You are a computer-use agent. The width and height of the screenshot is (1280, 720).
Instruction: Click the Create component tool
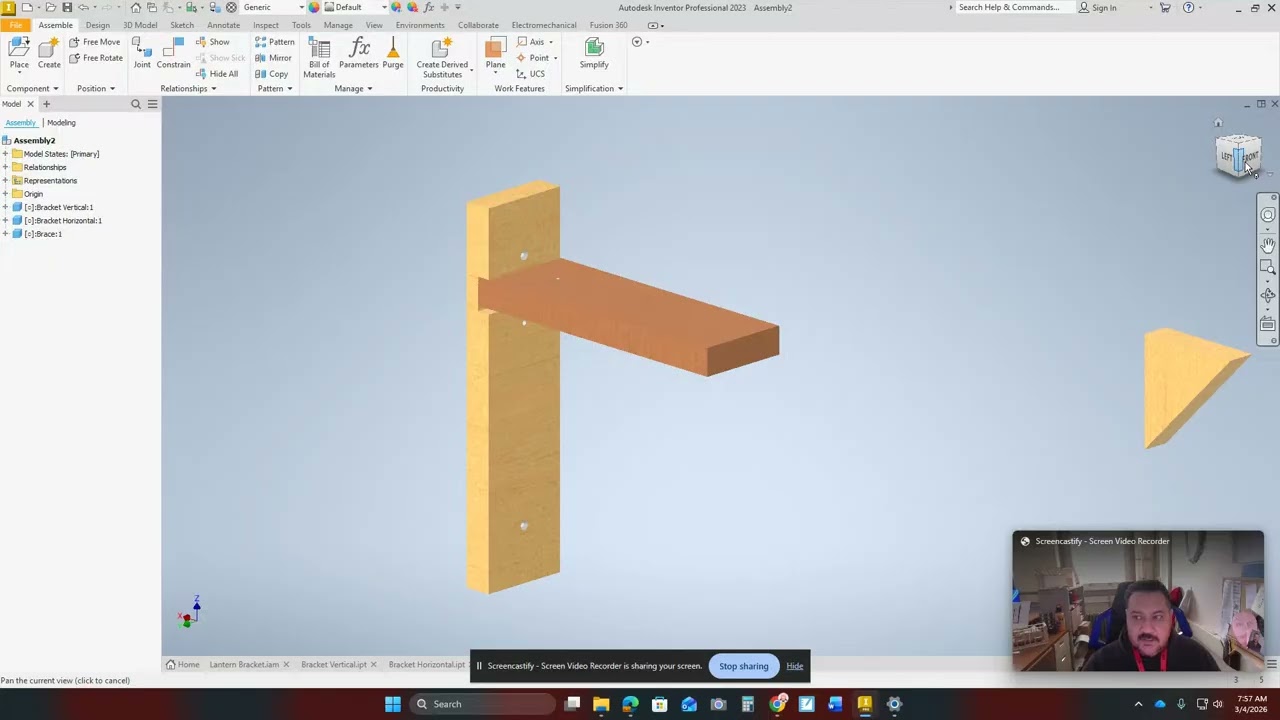pos(49,54)
